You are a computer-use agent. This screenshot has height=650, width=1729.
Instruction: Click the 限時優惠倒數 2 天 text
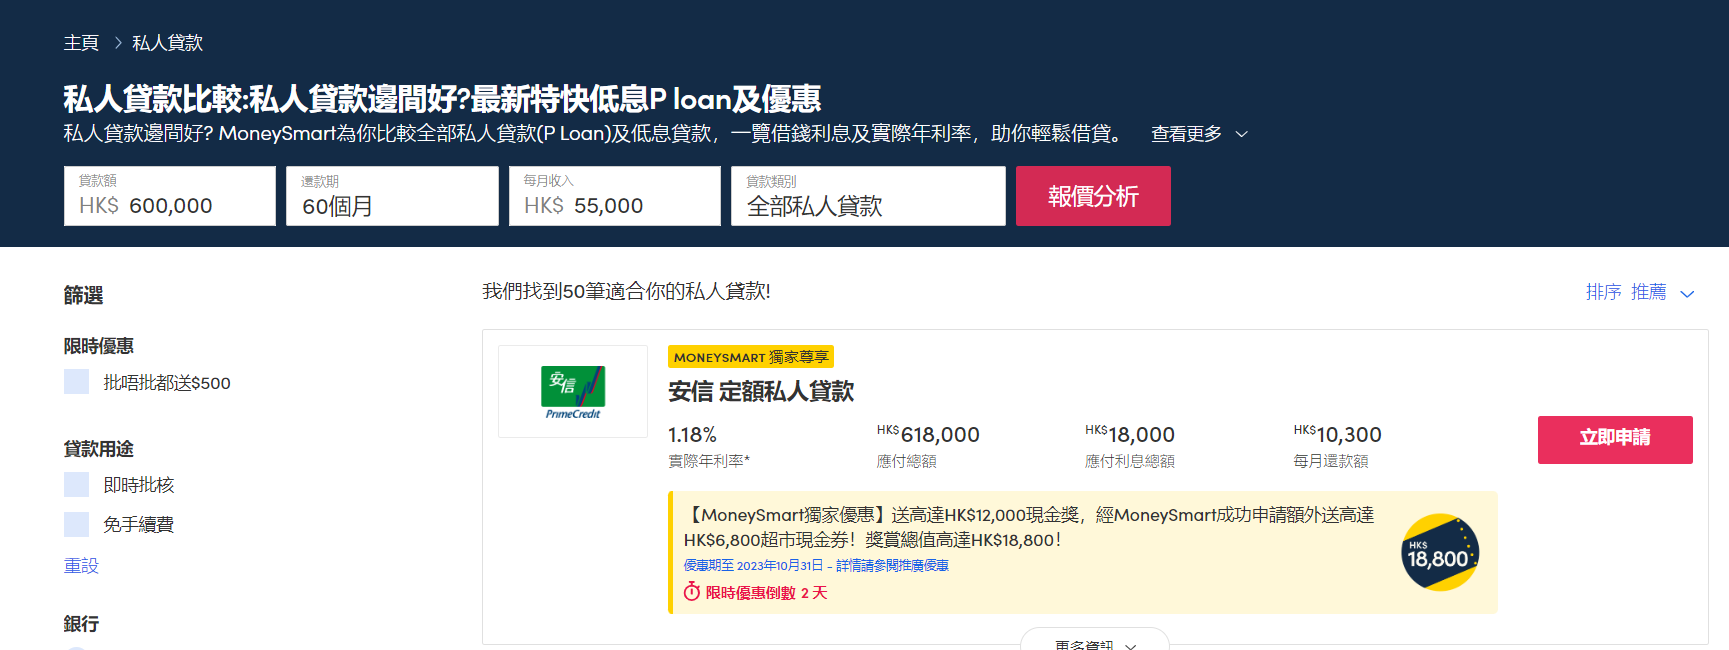click(767, 593)
